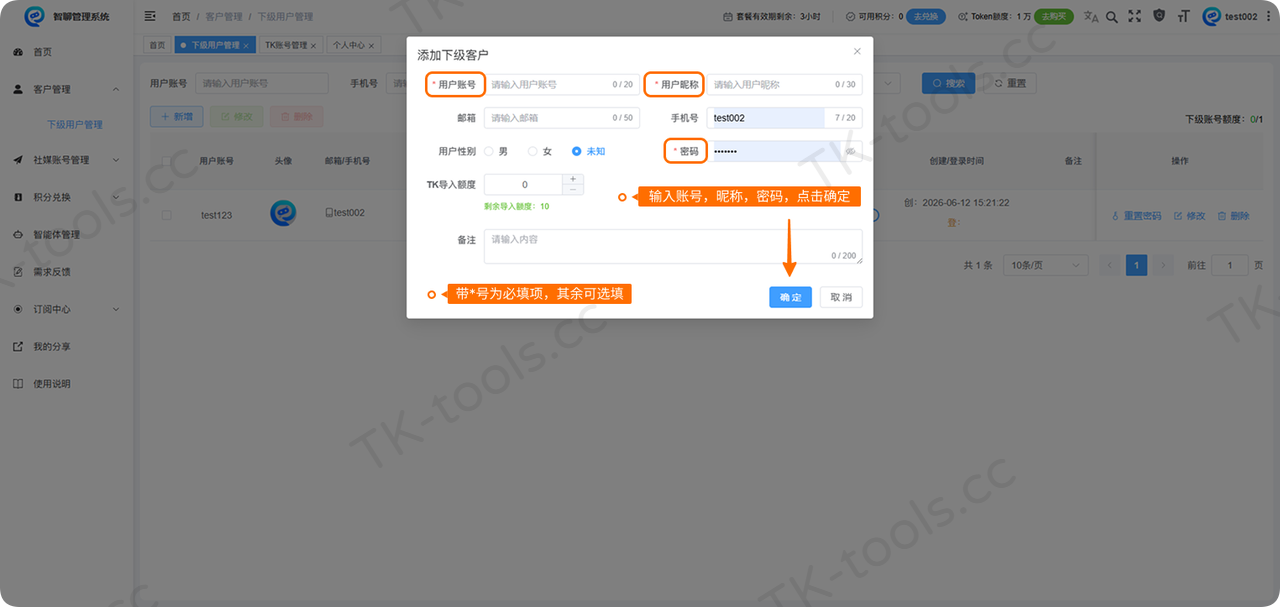
Task: Open font size setting icon in header
Action: pyautogui.click(x=1184, y=16)
